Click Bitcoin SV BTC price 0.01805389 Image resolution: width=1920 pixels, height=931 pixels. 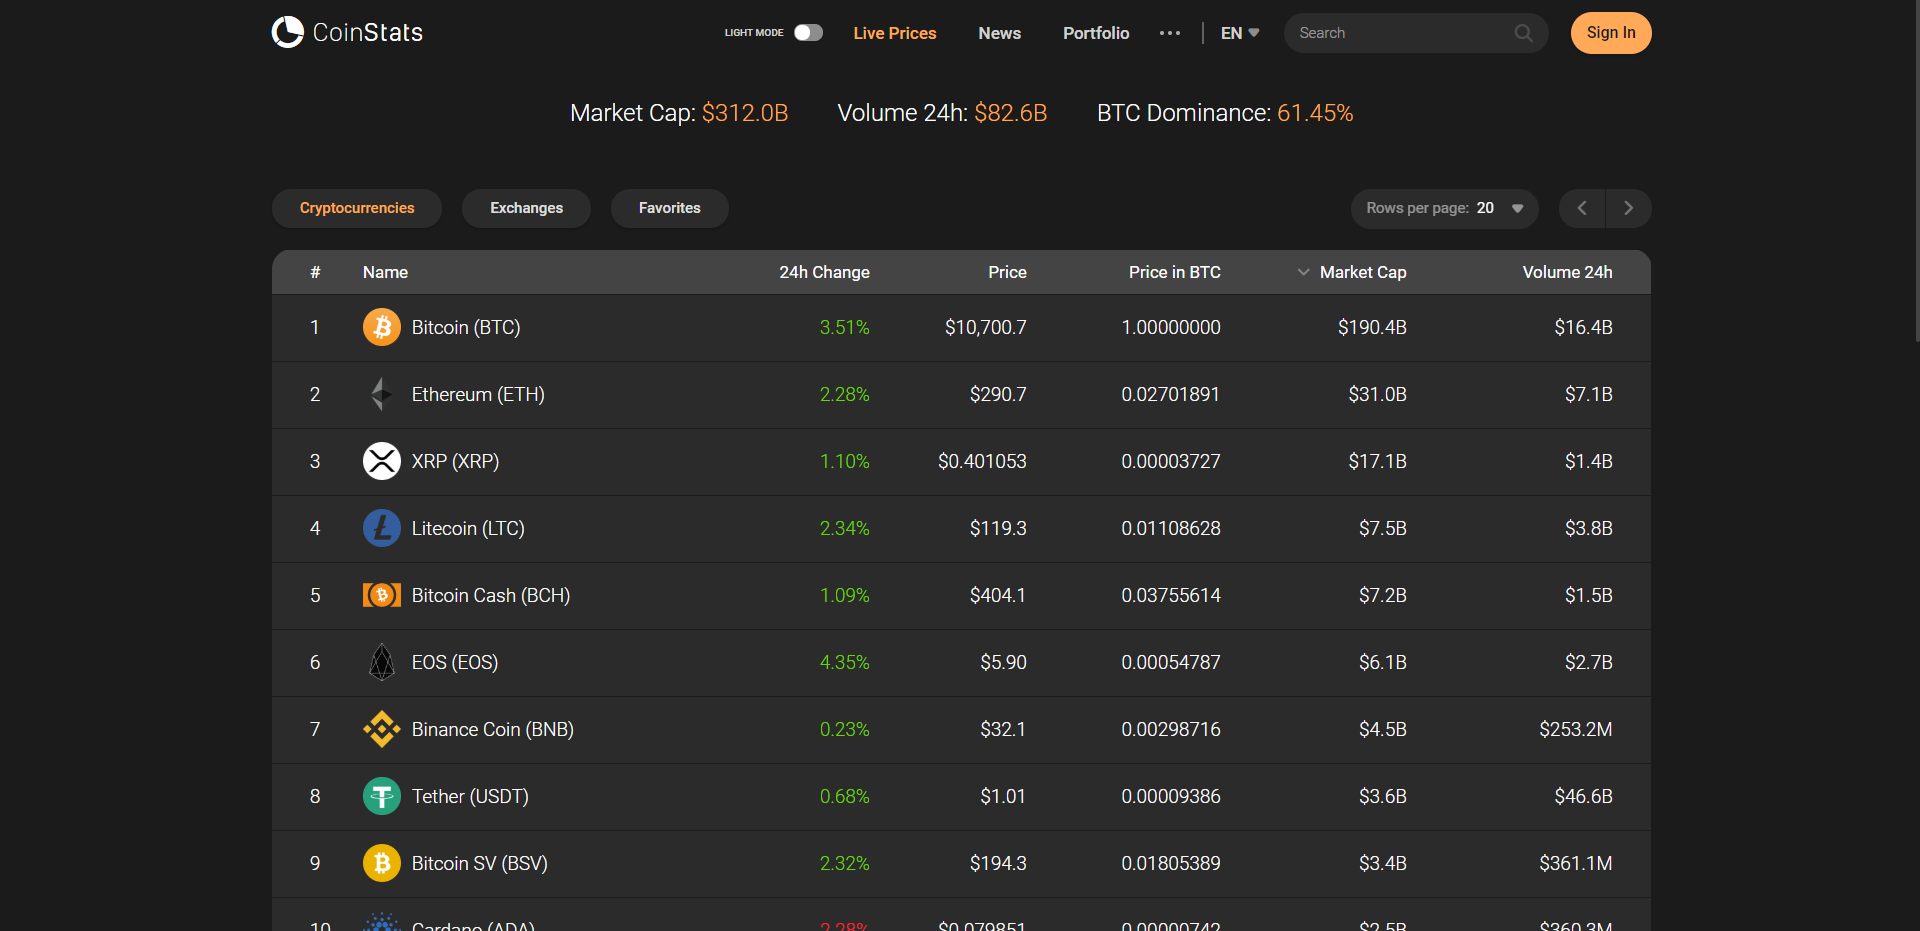point(1170,863)
